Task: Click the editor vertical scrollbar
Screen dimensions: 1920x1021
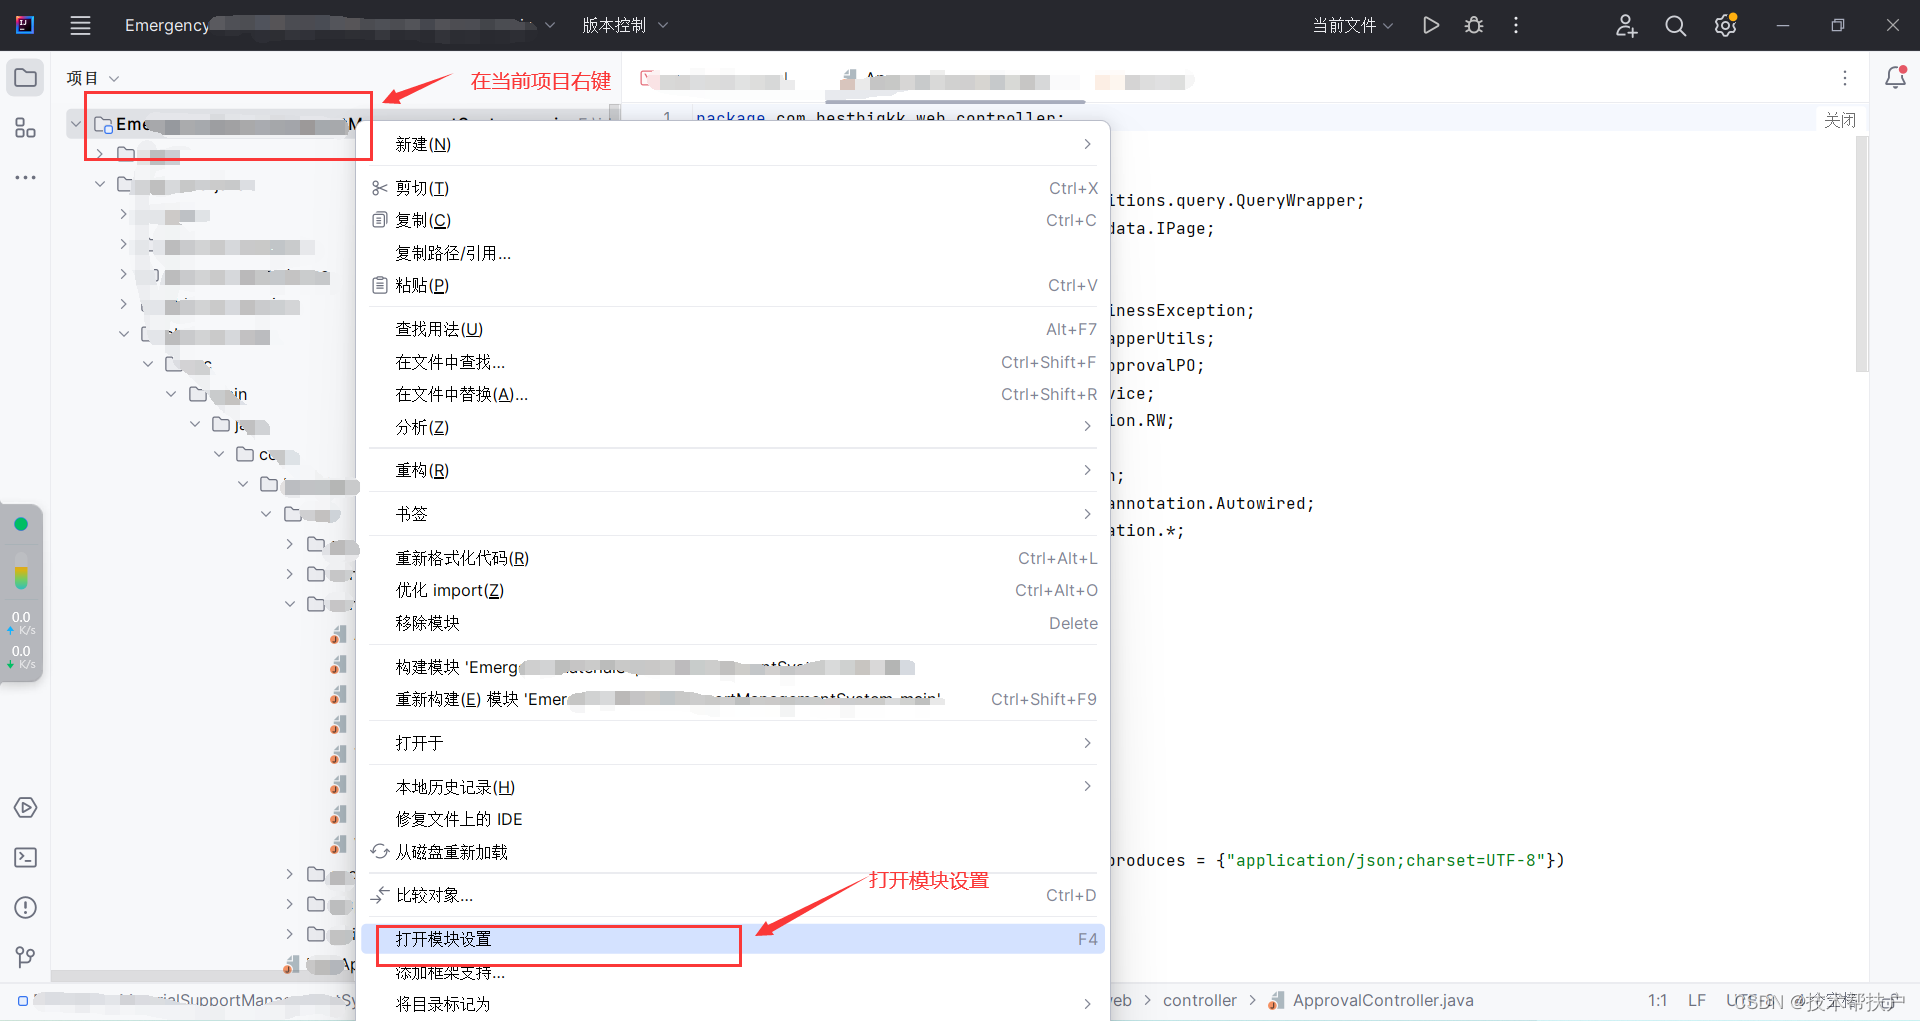Action: (1862, 254)
